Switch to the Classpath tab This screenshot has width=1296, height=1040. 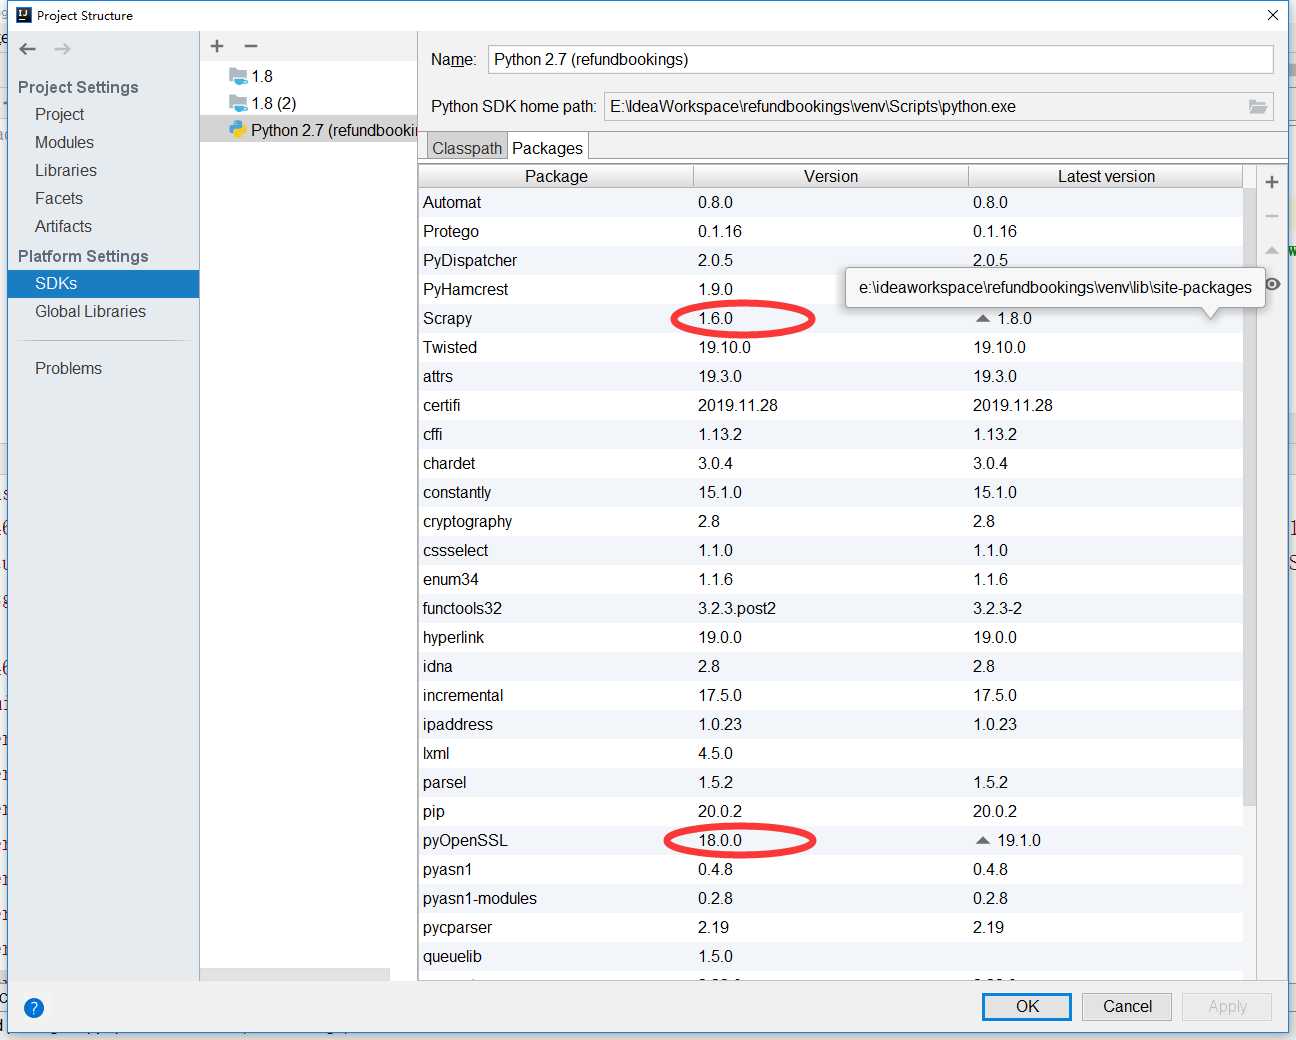pyautogui.click(x=467, y=148)
